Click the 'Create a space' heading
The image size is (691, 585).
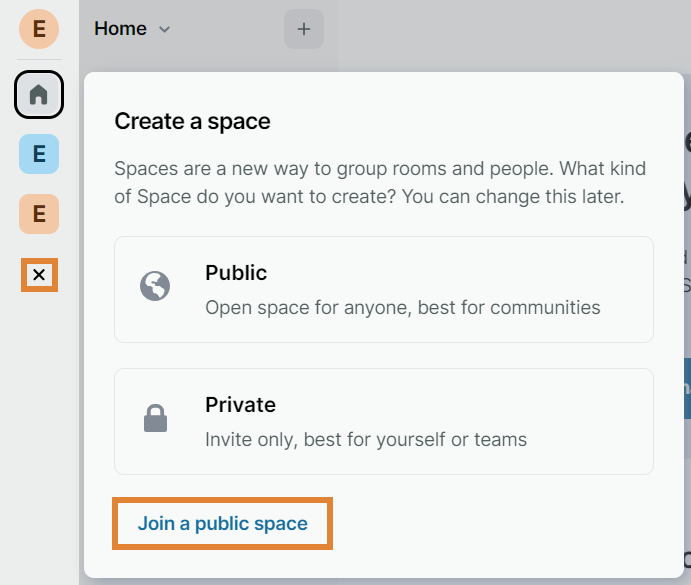coord(192,122)
